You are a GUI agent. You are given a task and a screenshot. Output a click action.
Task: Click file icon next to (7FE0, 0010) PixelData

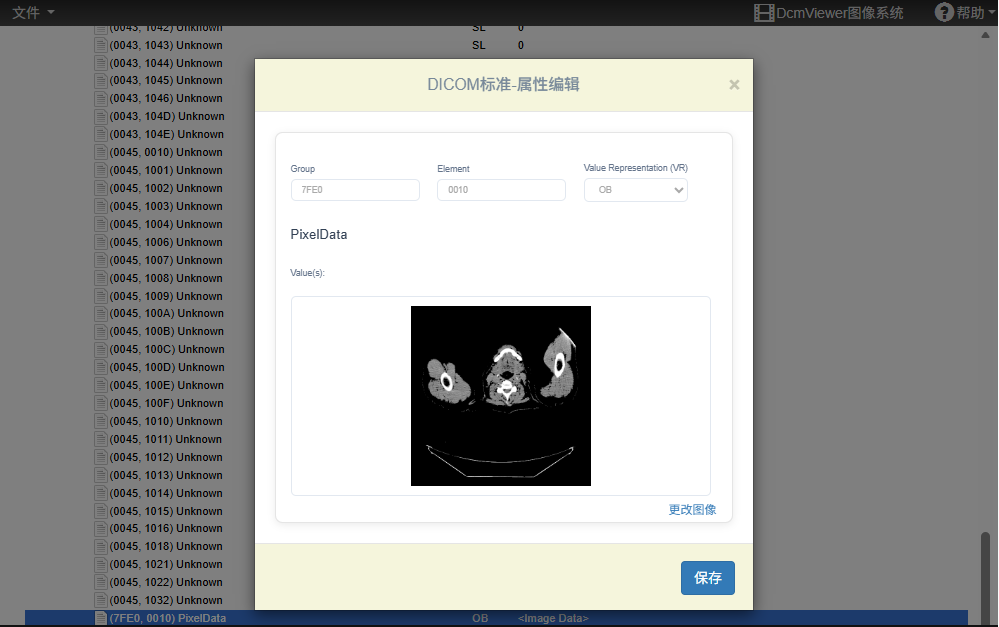[100, 618]
